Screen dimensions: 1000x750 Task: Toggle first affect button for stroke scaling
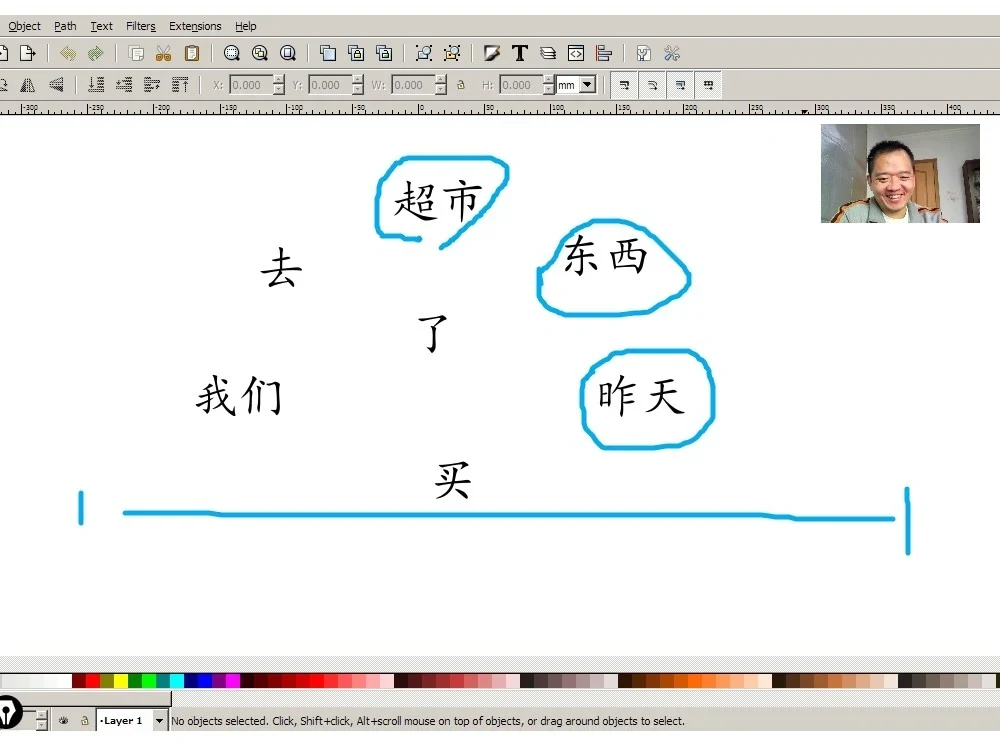(624, 85)
